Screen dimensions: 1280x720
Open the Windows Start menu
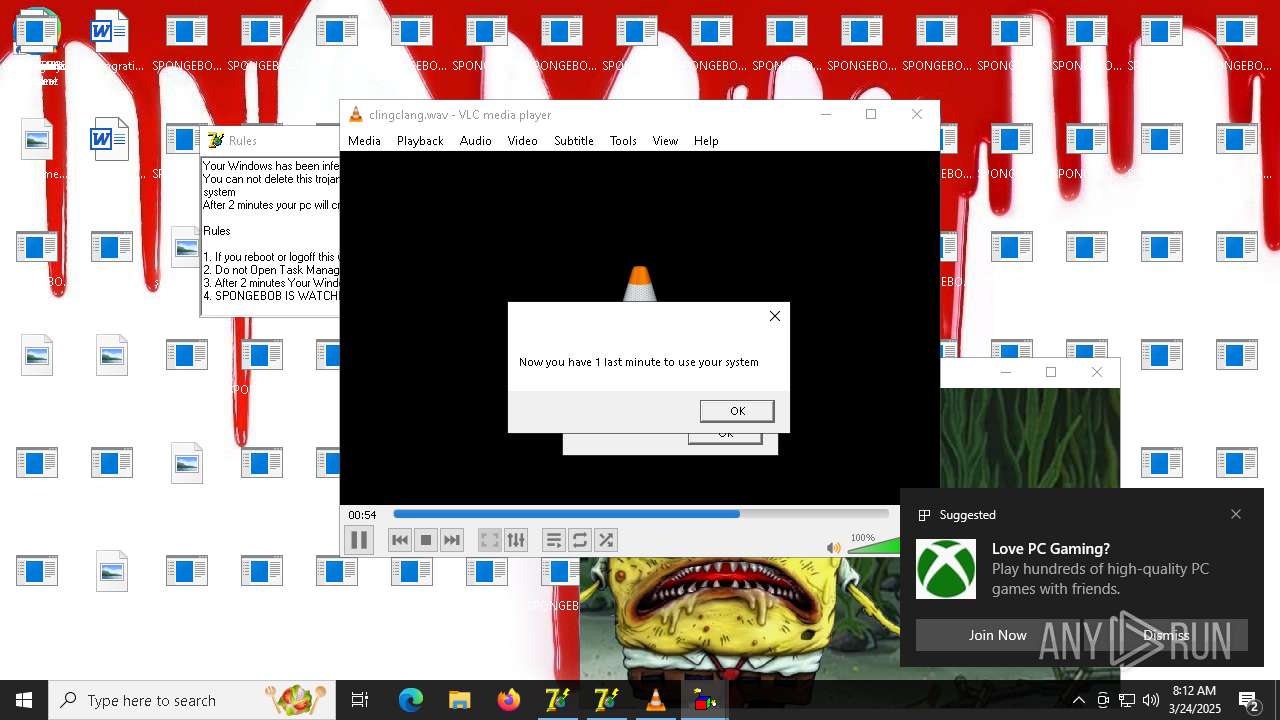point(24,700)
